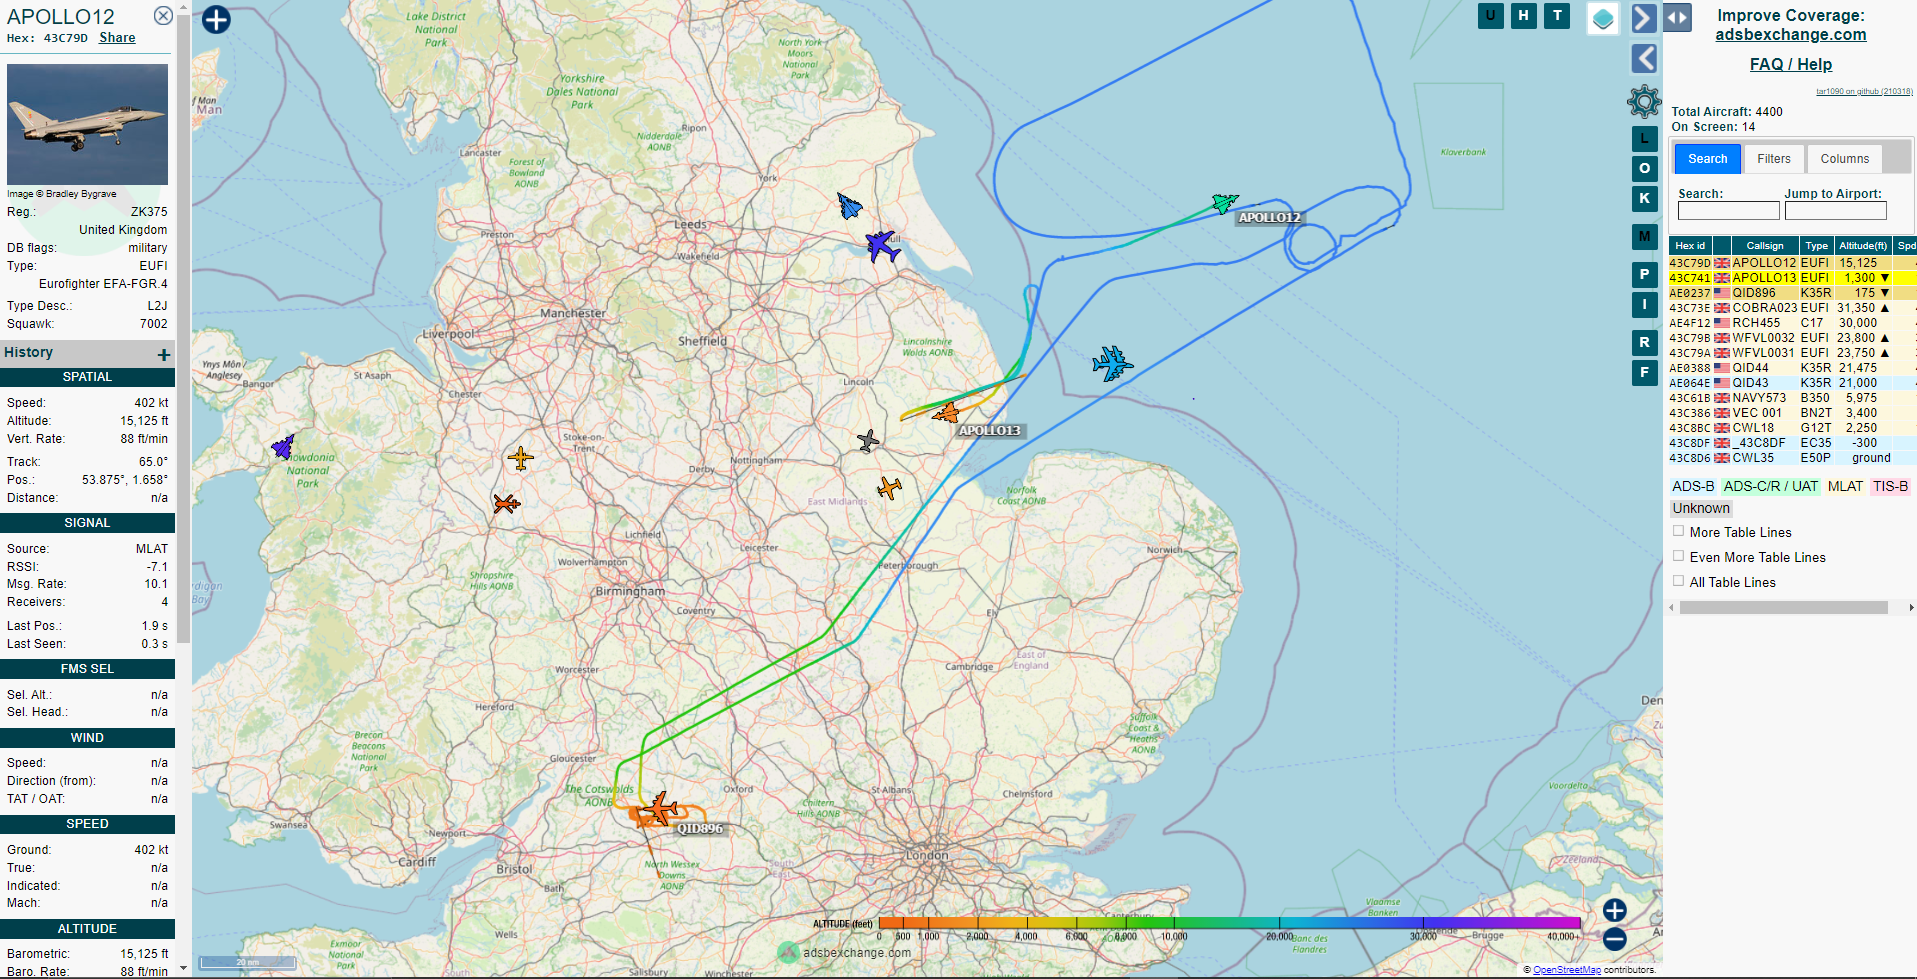Switch to the Columns tab
This screenshot has width=1917, height=979.
pos(1844,159)
